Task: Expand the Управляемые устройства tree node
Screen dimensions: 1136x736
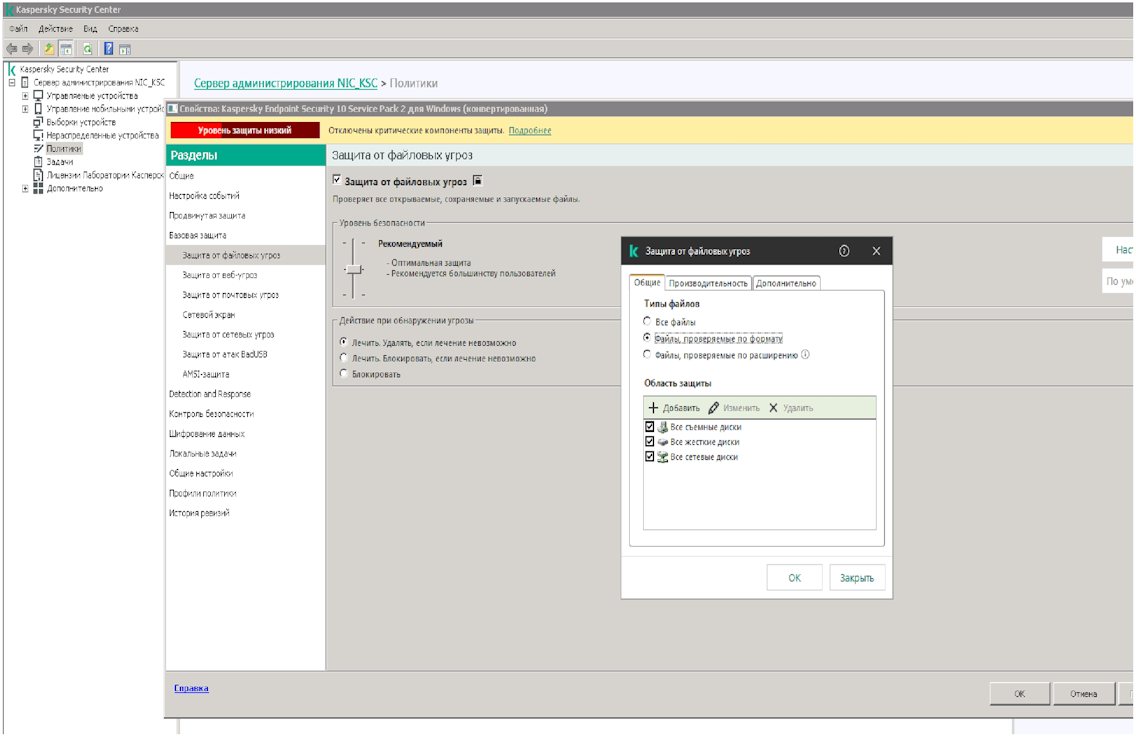Action: [x=26, y=95]
